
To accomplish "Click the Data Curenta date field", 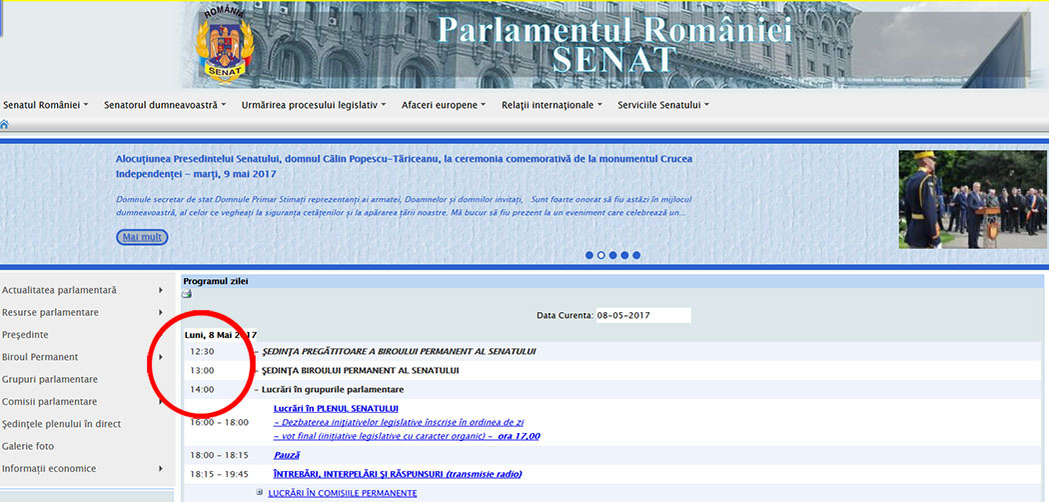I will point(643,315).
